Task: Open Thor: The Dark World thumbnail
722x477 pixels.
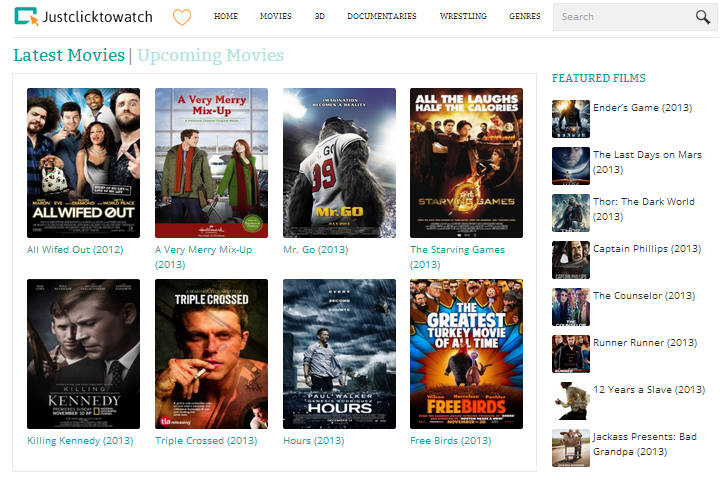Action: (x=571, y=213)
